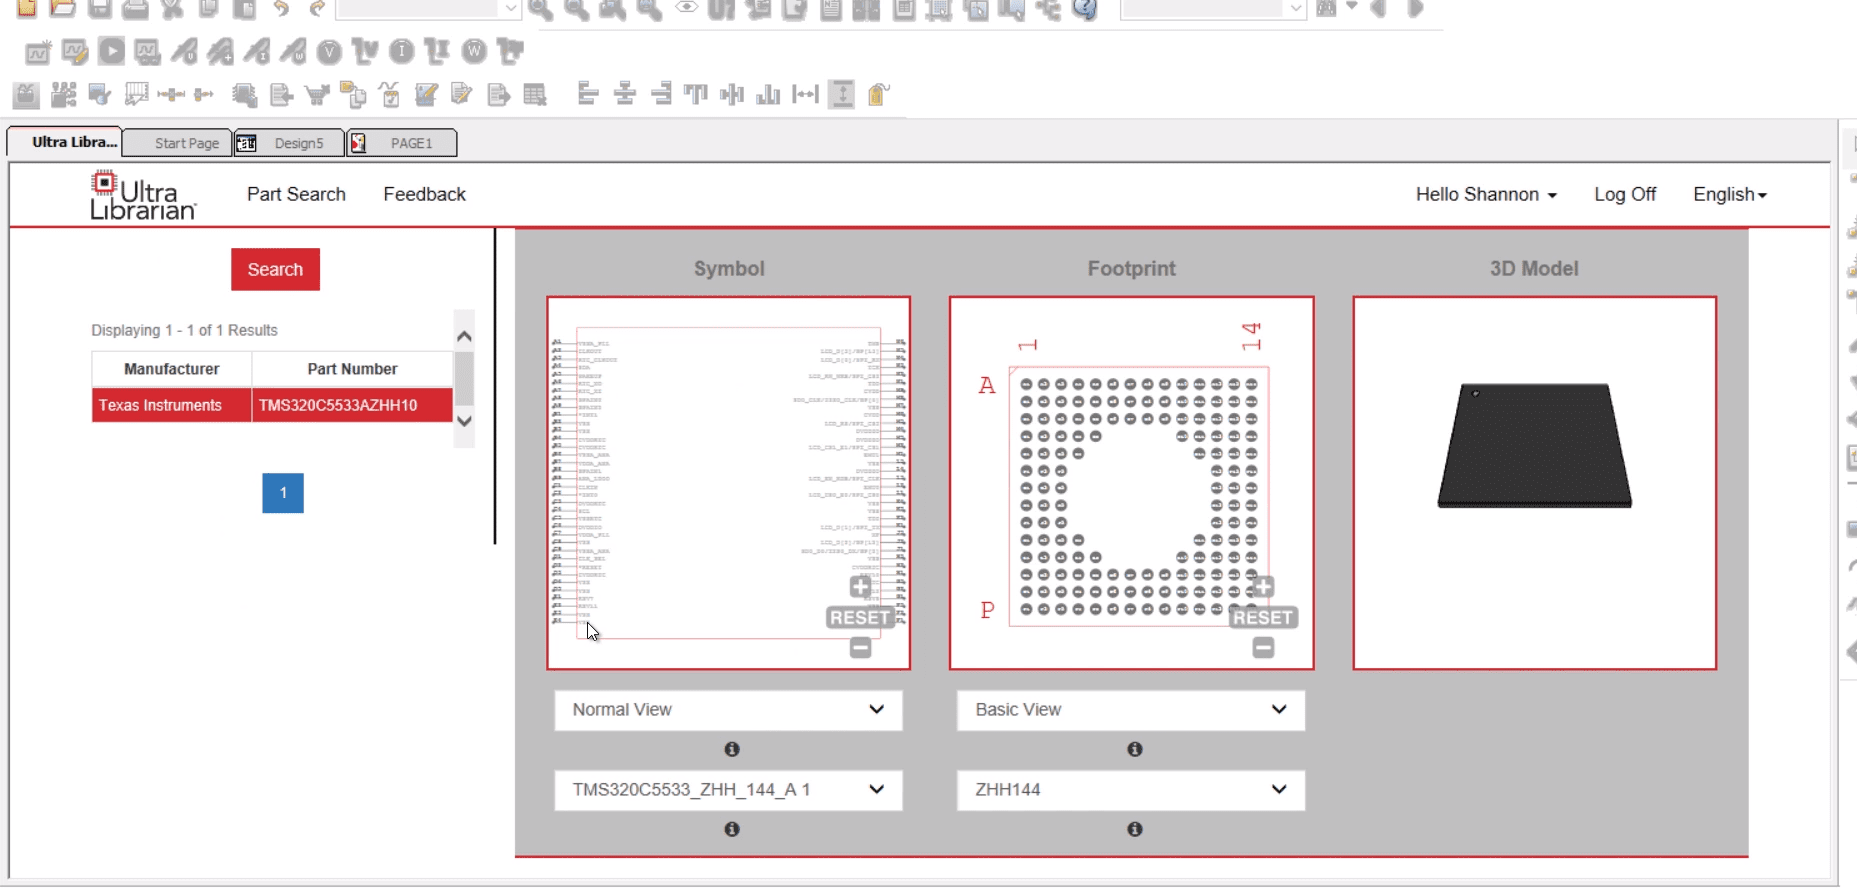Click the yellow tag icon after the alignment tools

(878, 94)
